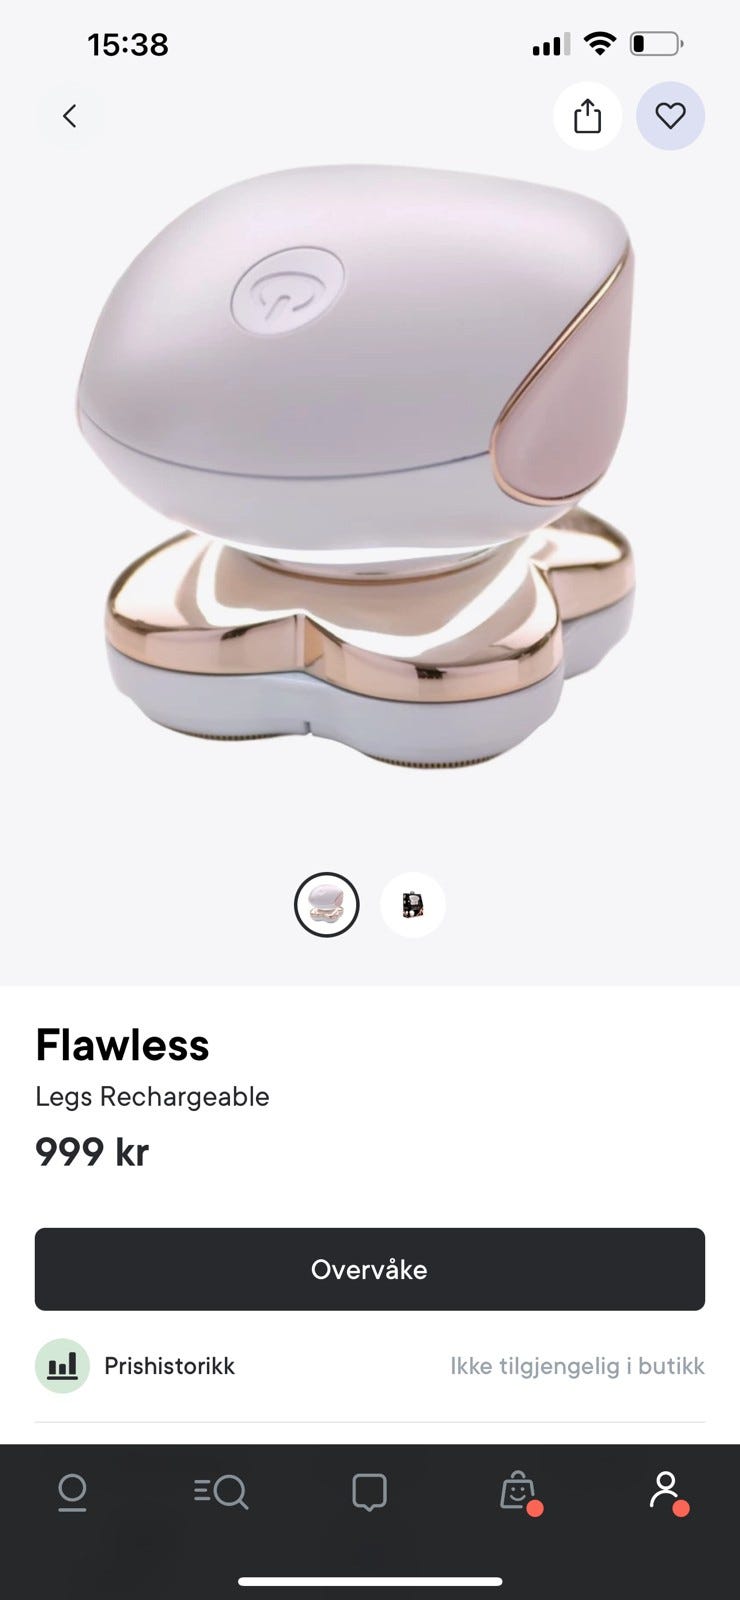
Task: Tap the battery indicator in status bar
Action: 656,44
